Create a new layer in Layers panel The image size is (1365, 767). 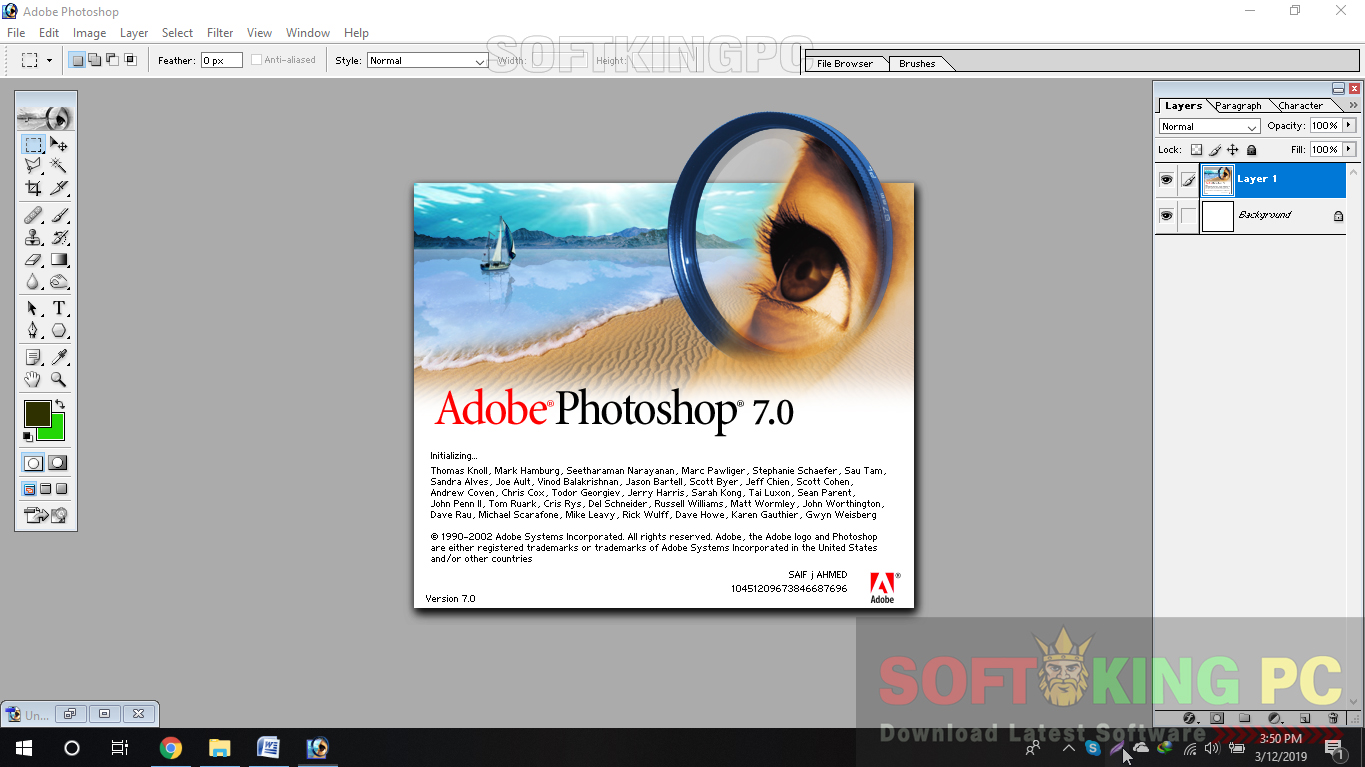1303,718
